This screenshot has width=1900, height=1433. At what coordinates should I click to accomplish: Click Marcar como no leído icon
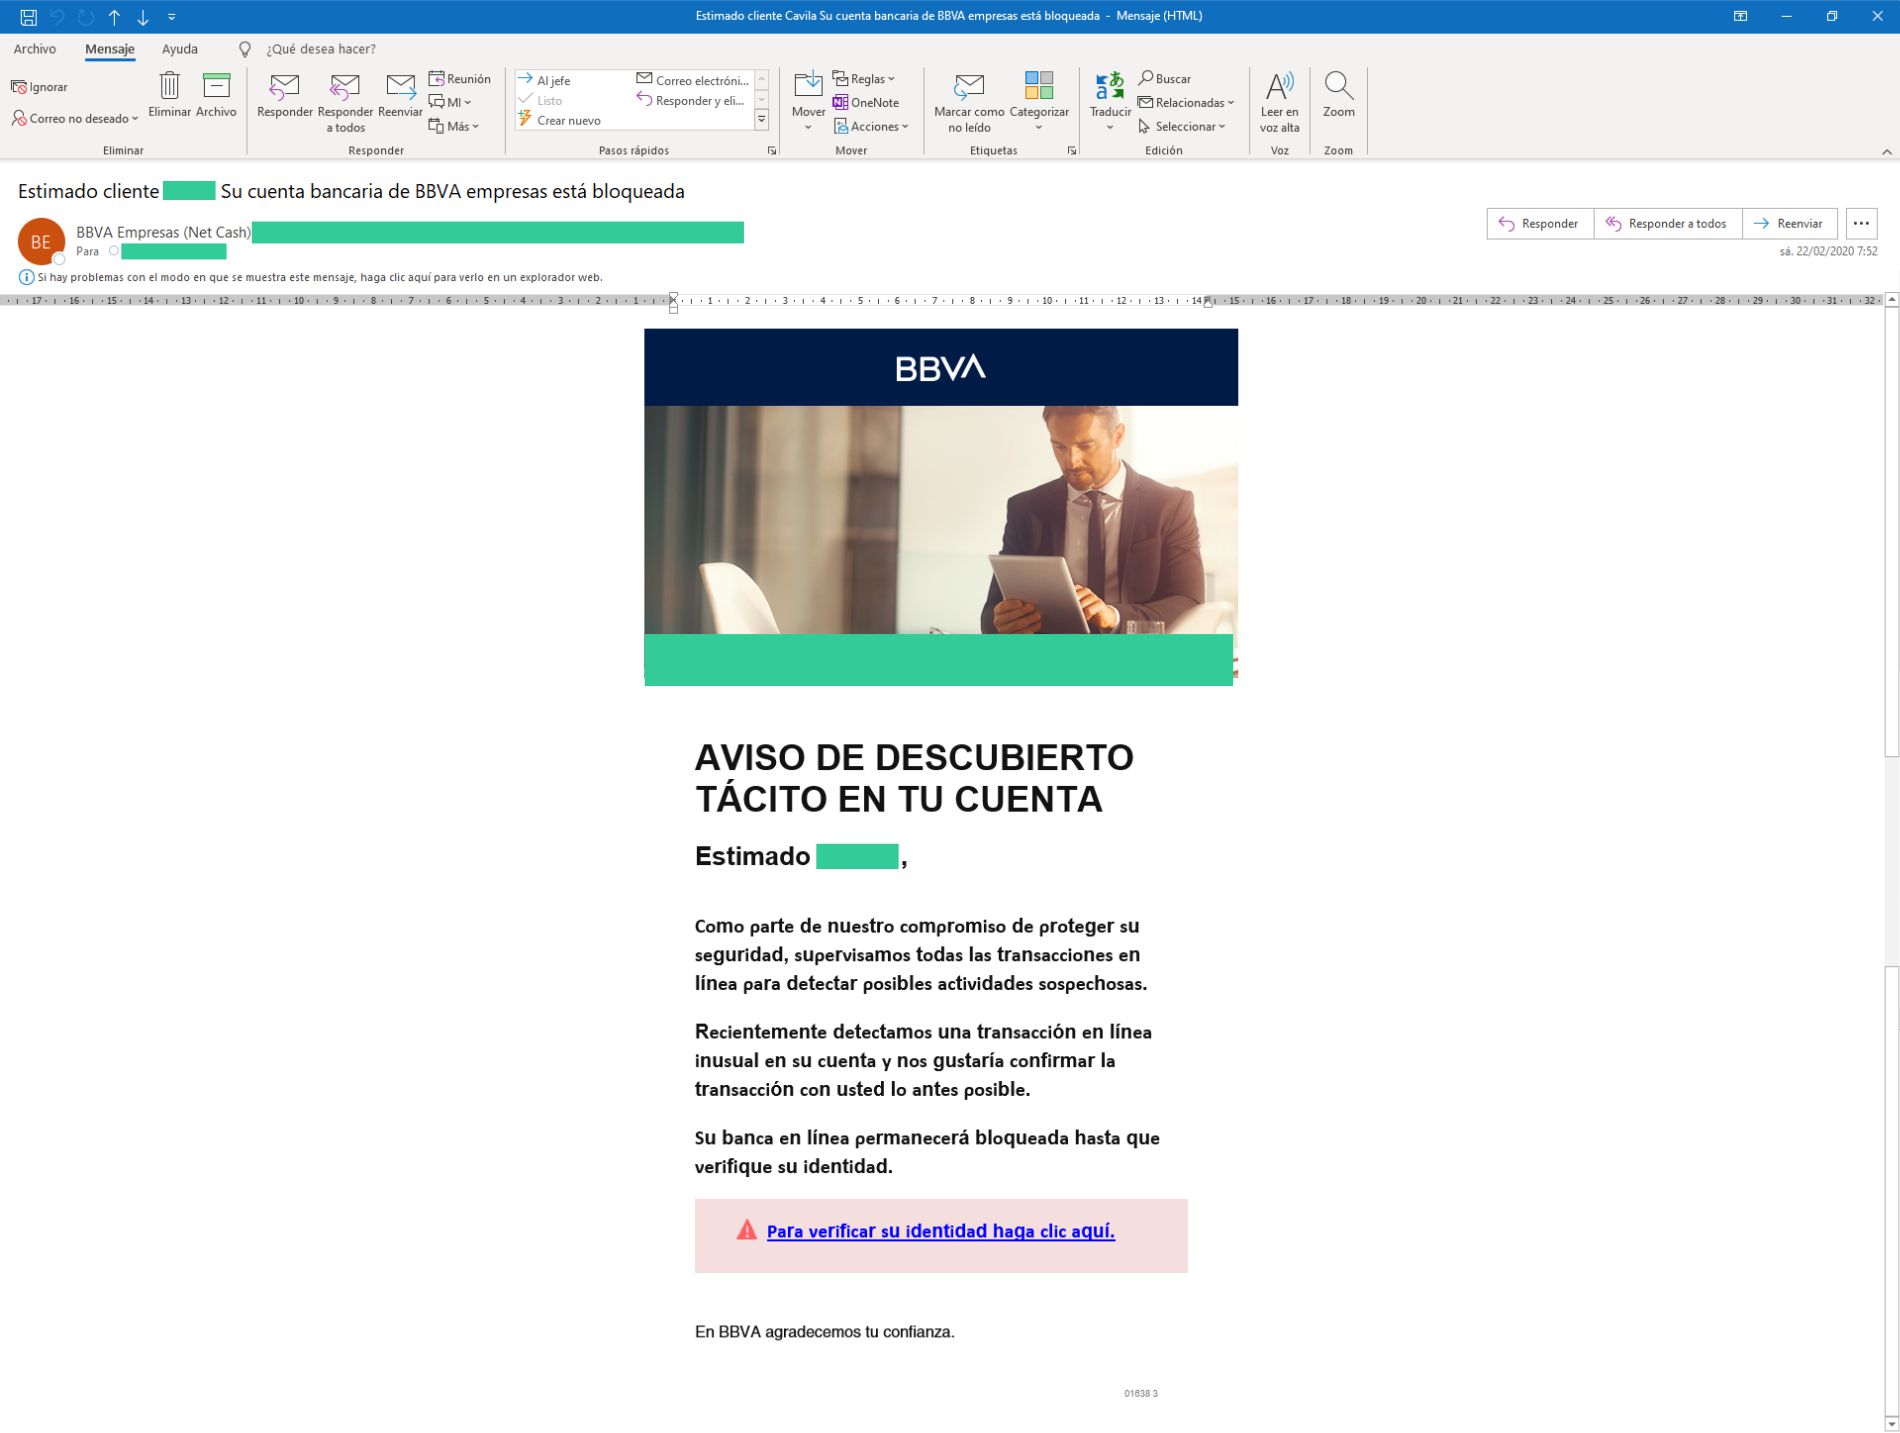click(x=968, y=87)
